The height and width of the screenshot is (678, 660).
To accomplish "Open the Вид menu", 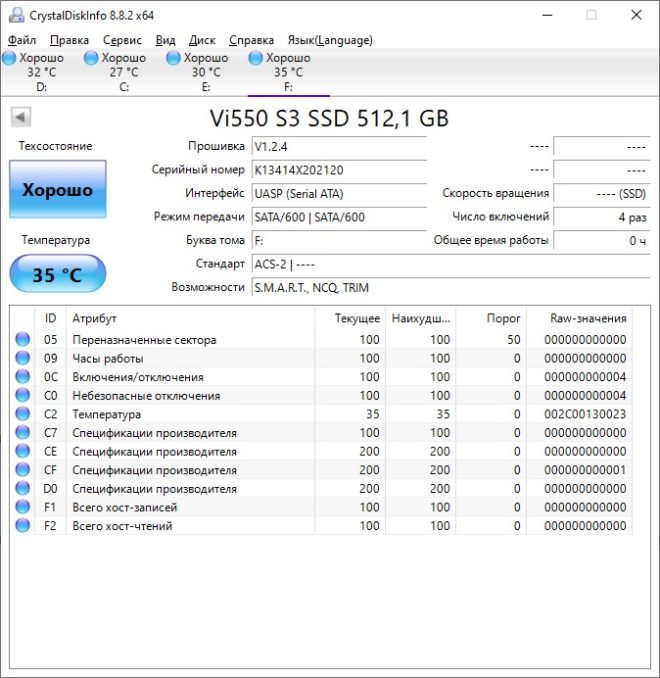I will point(165,40).
